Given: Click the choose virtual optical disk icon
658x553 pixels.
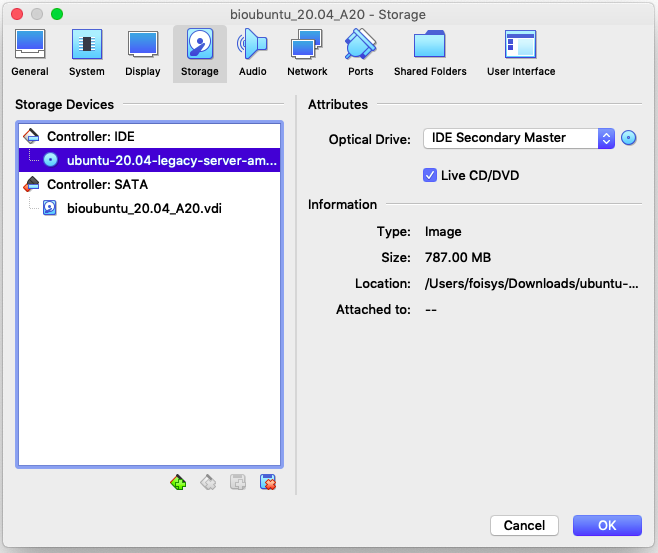Looking at the screenshot, I should click(629, 138).
